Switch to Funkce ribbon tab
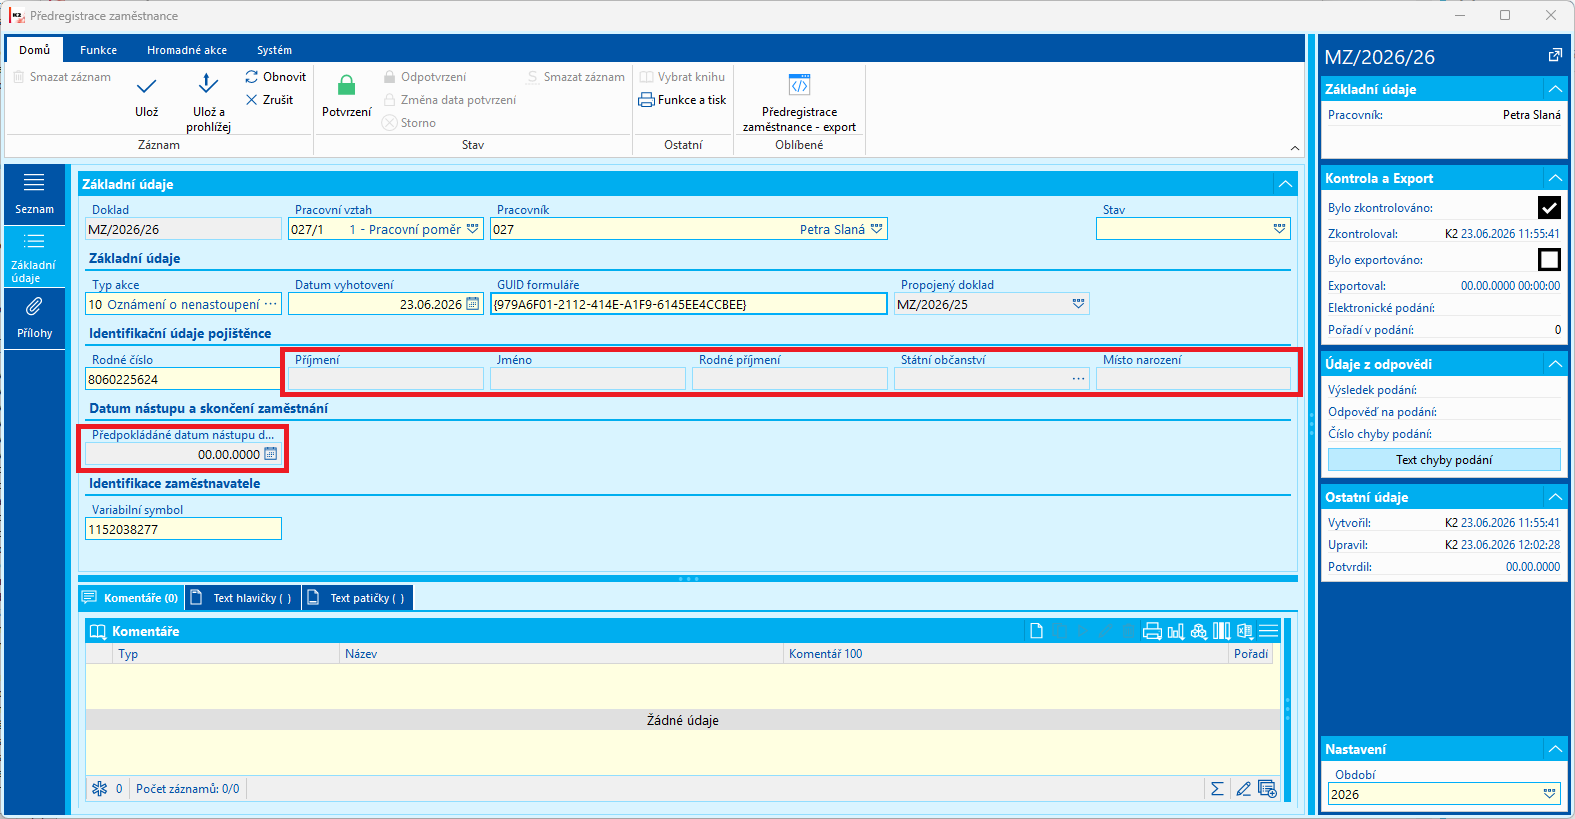1575x819 pixels. click(98, 50)
